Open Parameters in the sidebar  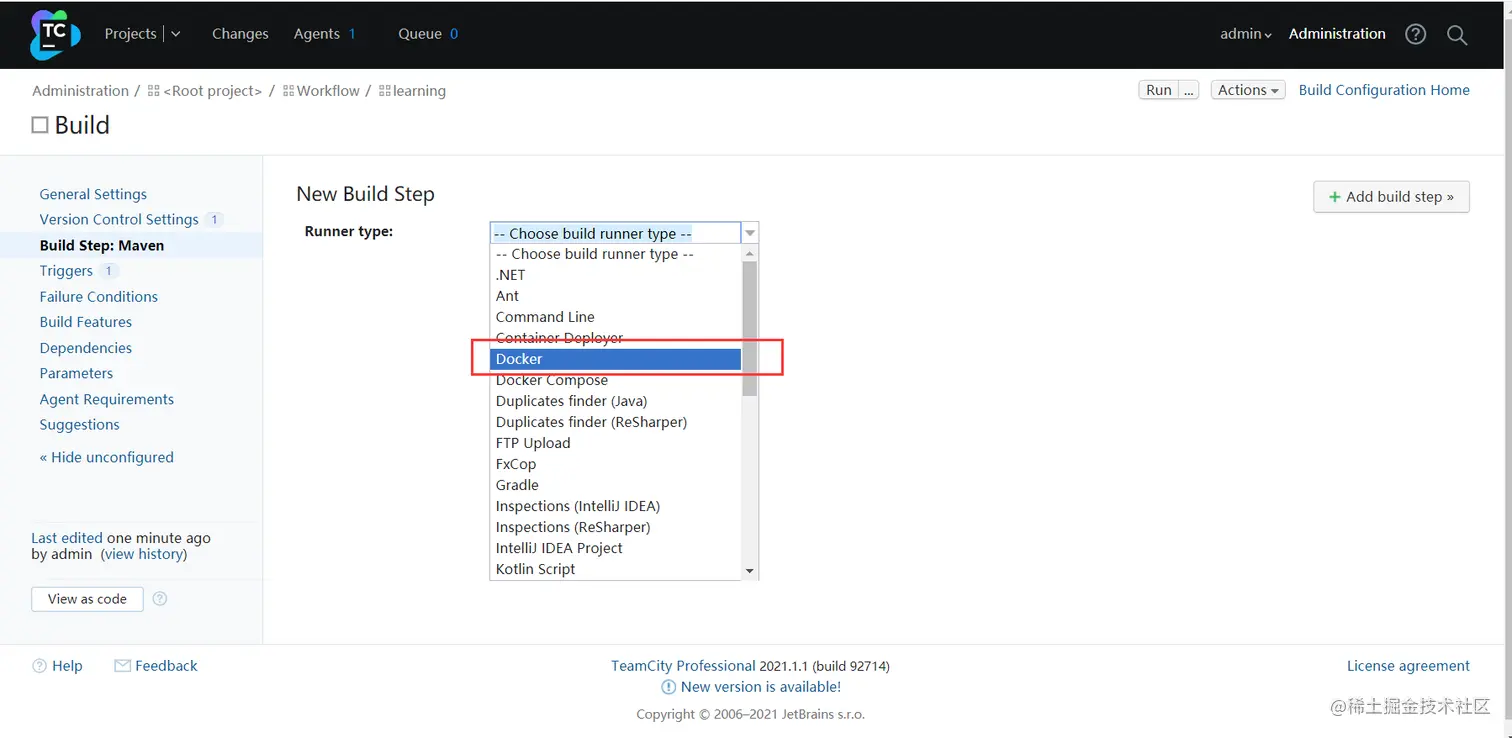point(76,373)
